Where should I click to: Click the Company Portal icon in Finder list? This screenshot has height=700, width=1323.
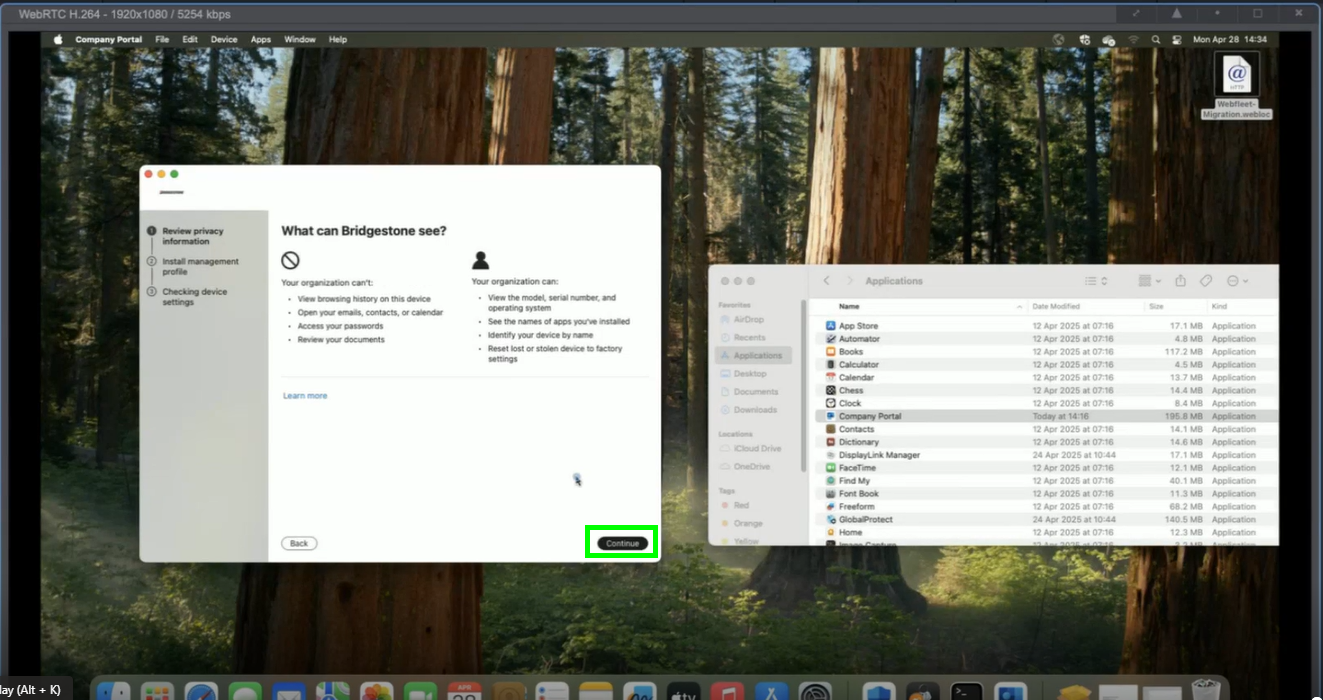click(831, 416)
